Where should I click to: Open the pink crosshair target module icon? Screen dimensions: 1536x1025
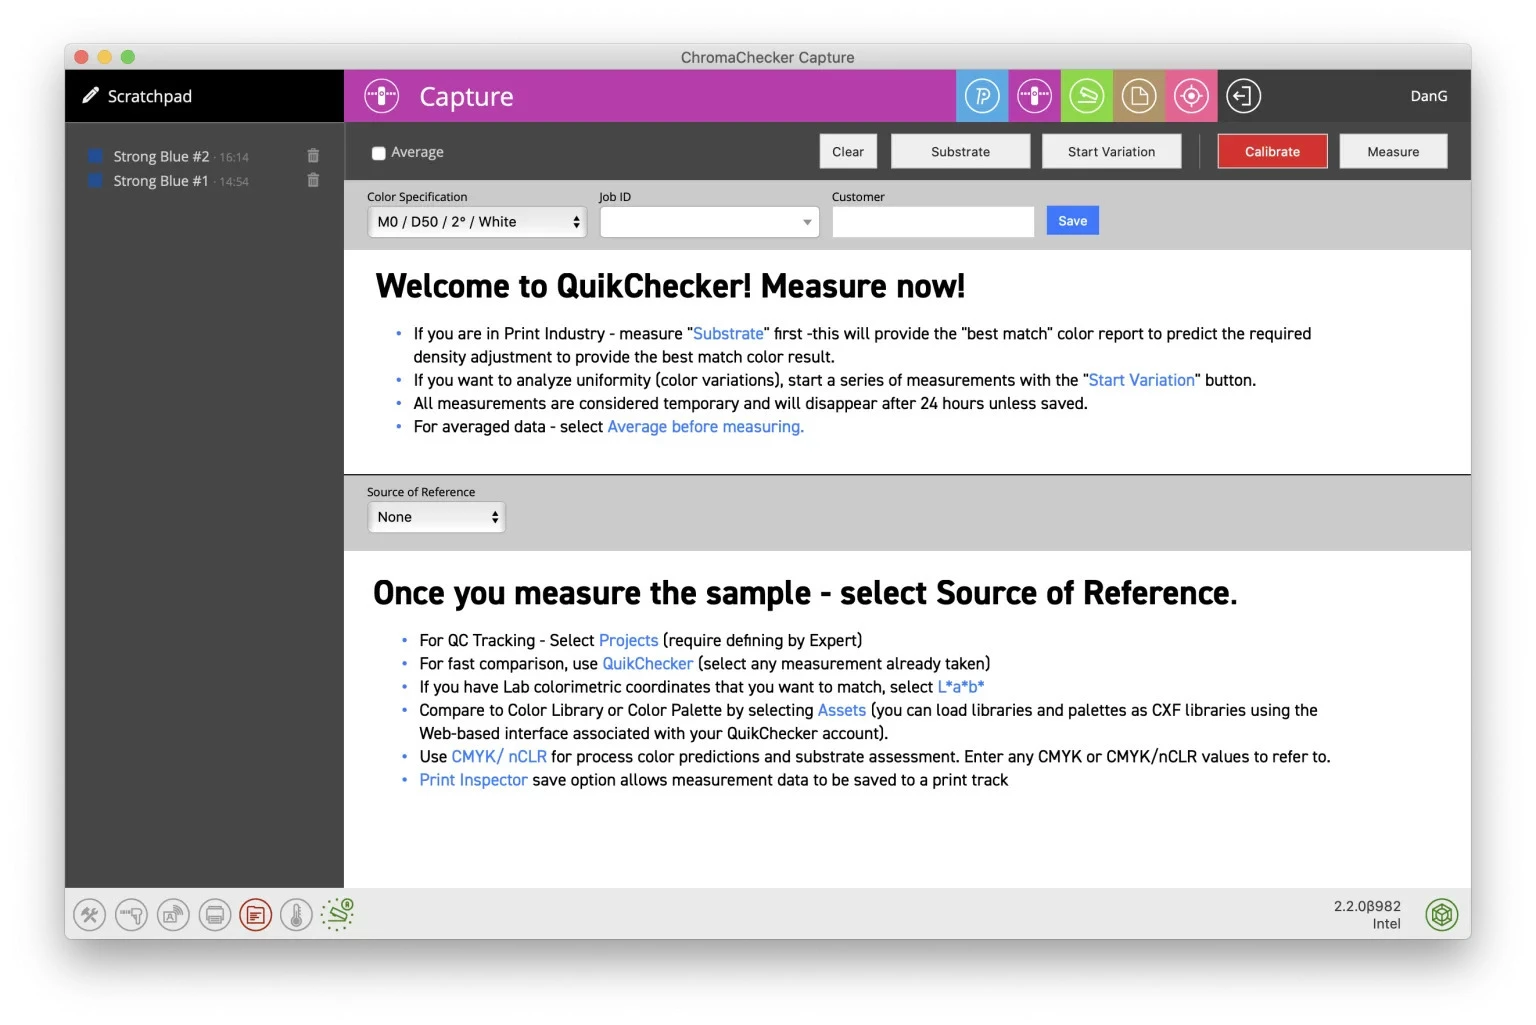click(1190, 96)
